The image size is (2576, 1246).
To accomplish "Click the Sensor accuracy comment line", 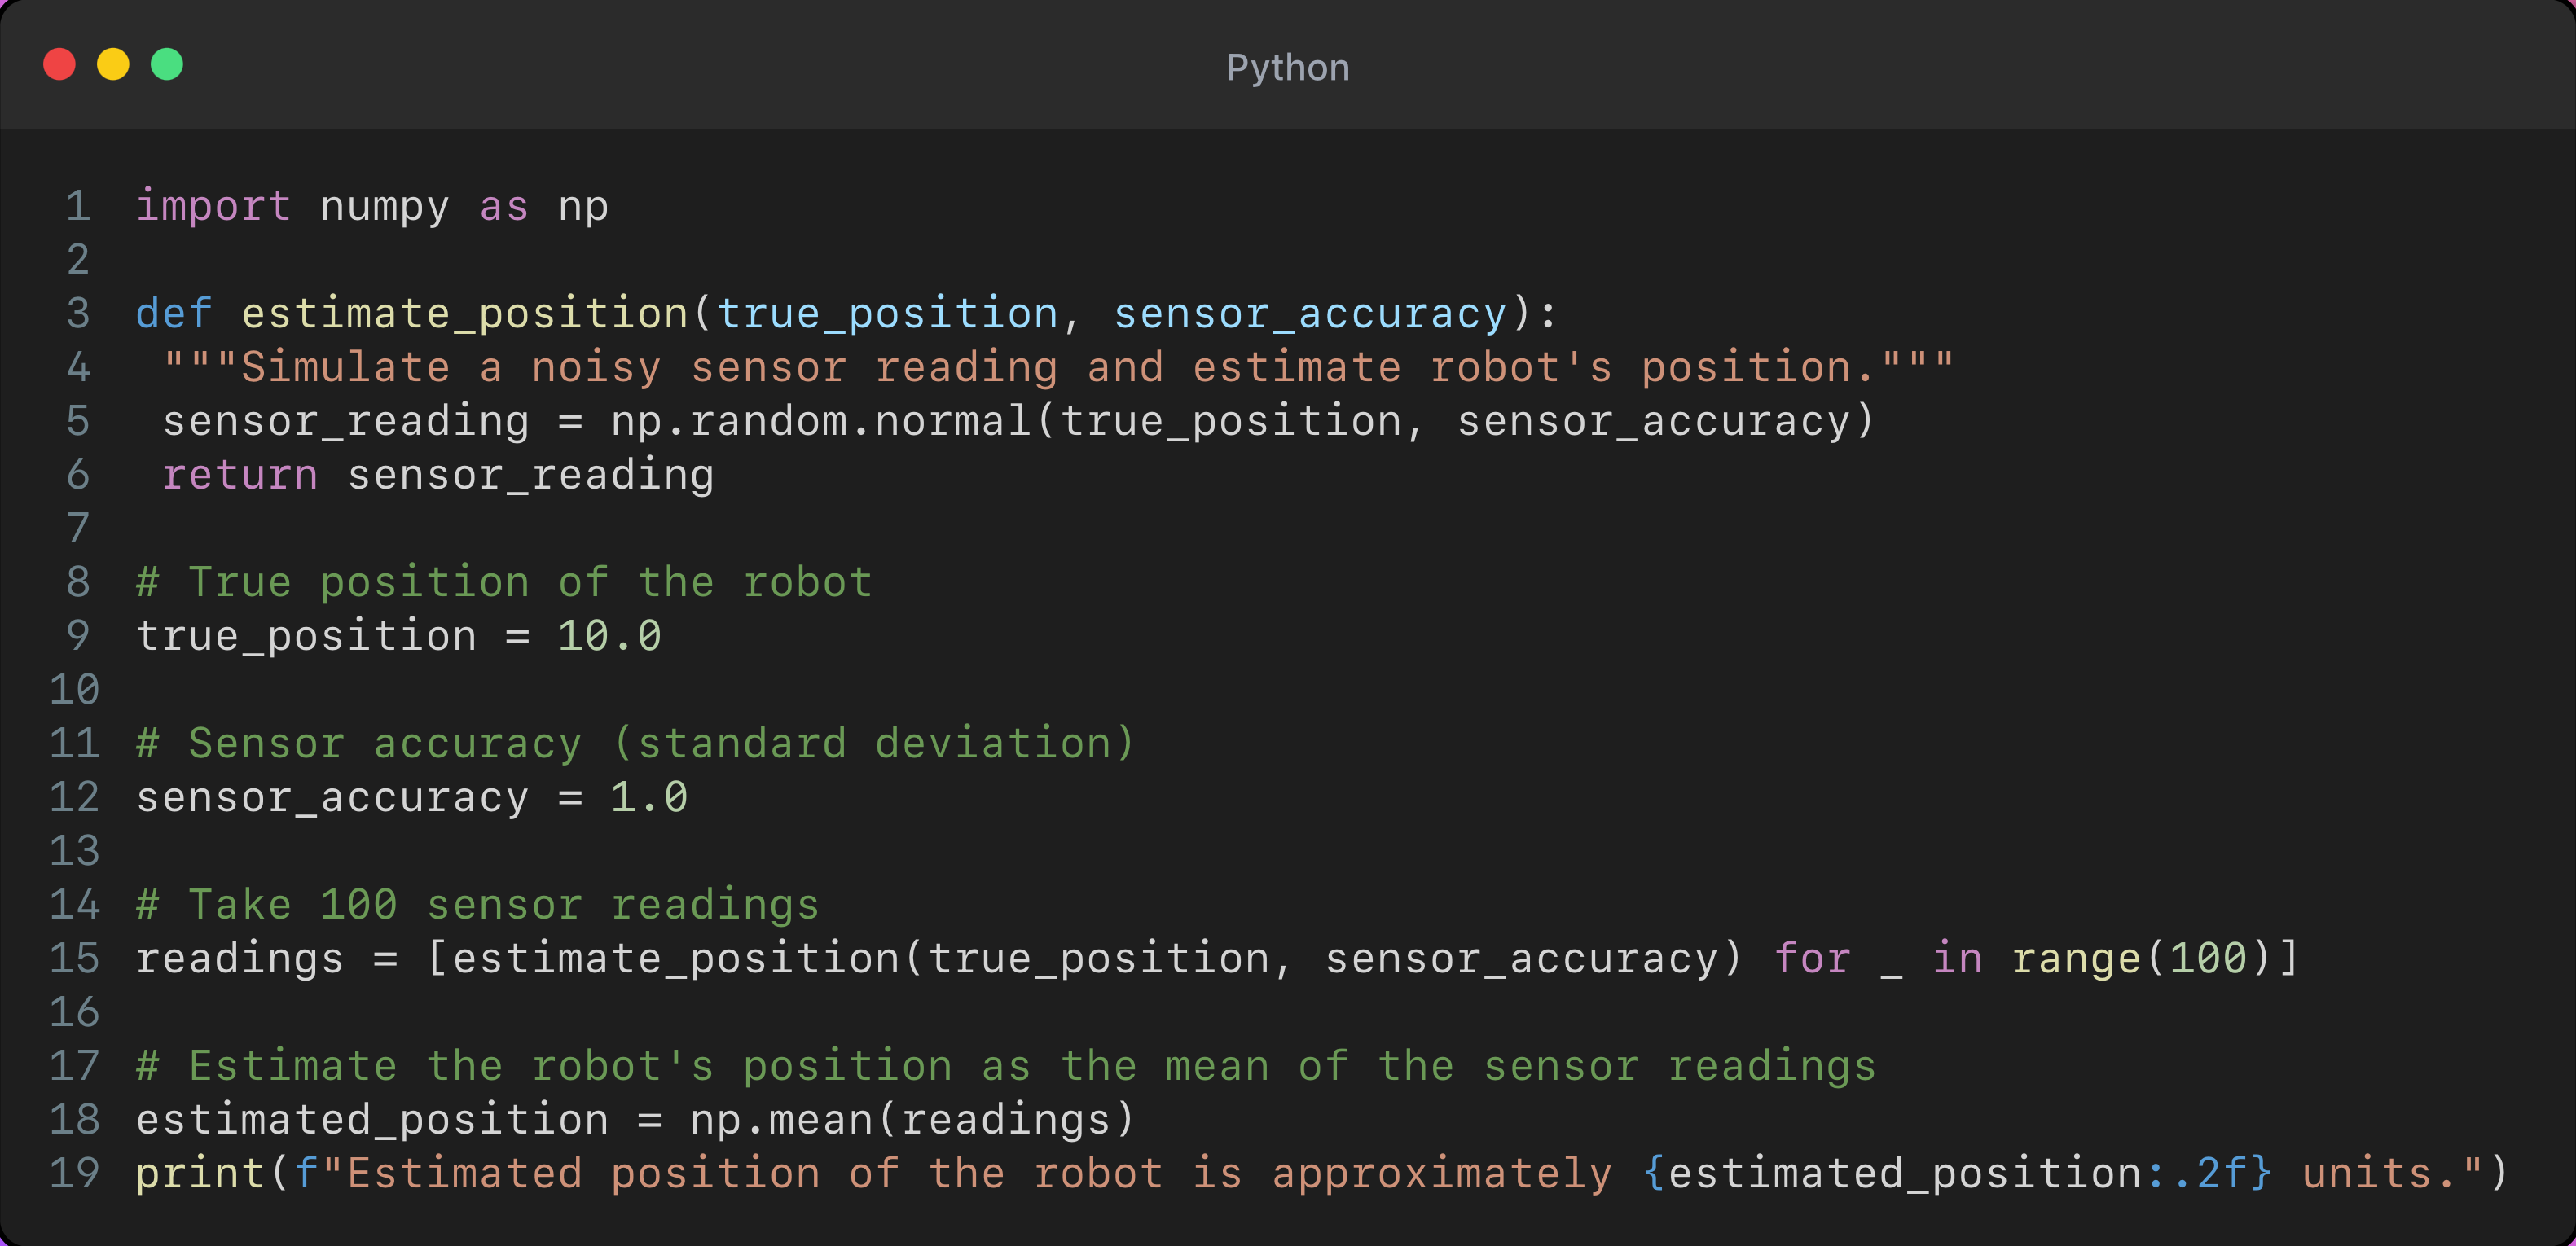I will [635, 744].
